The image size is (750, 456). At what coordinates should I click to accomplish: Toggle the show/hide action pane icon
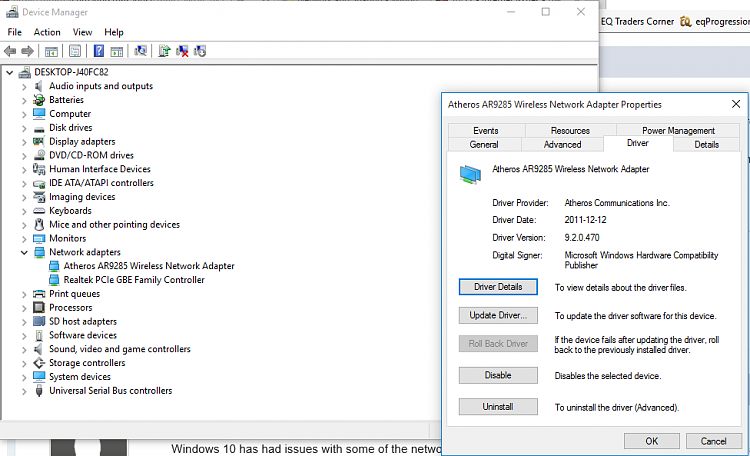(117, 51)
